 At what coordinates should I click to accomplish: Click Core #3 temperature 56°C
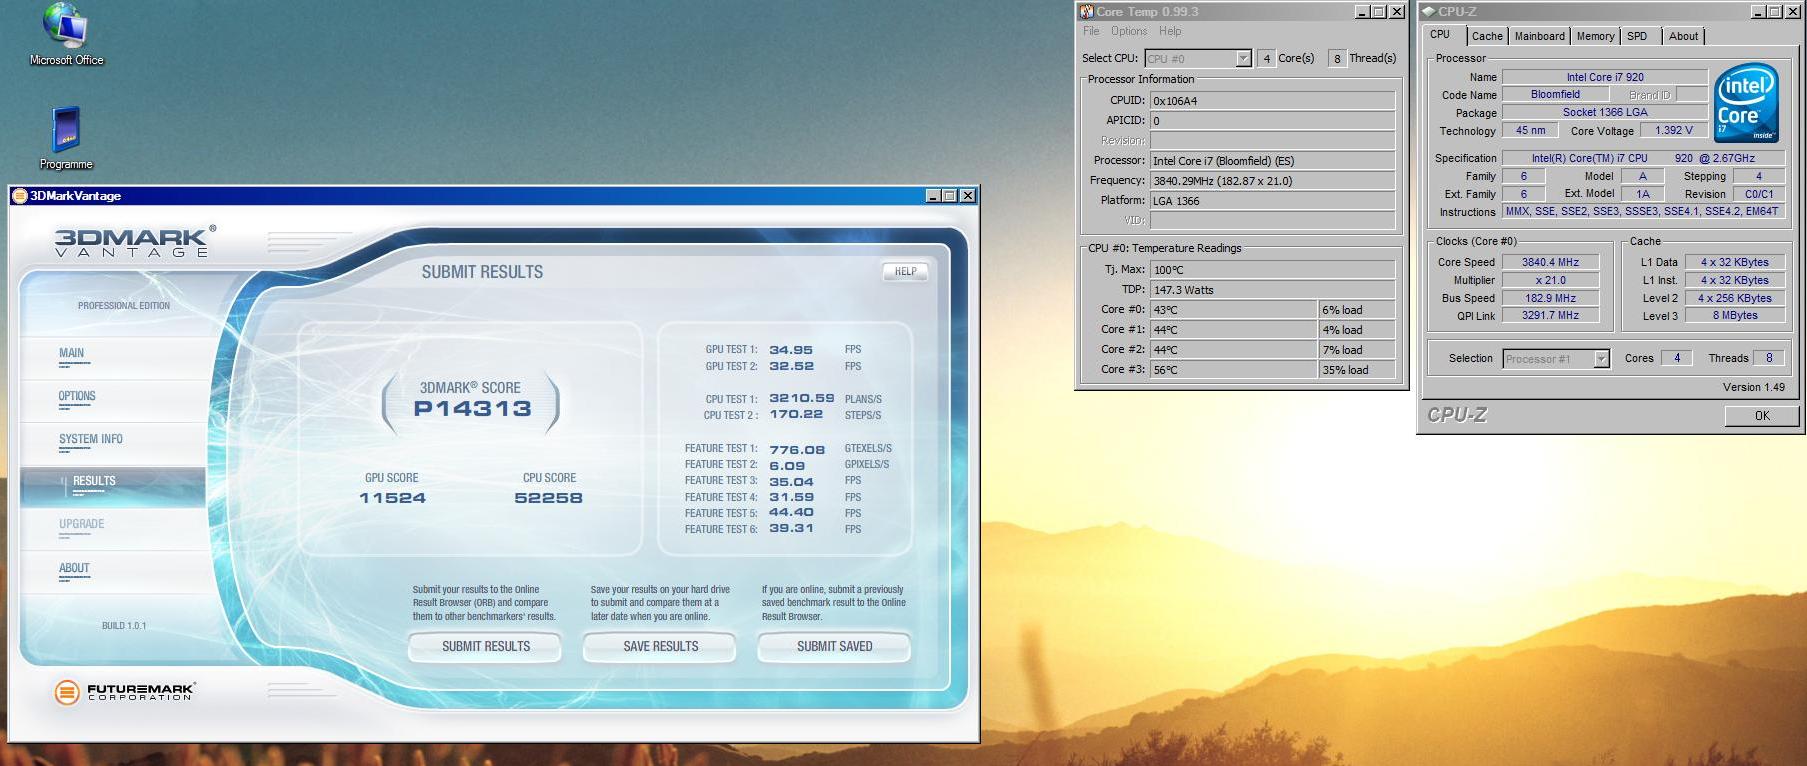1233,370
